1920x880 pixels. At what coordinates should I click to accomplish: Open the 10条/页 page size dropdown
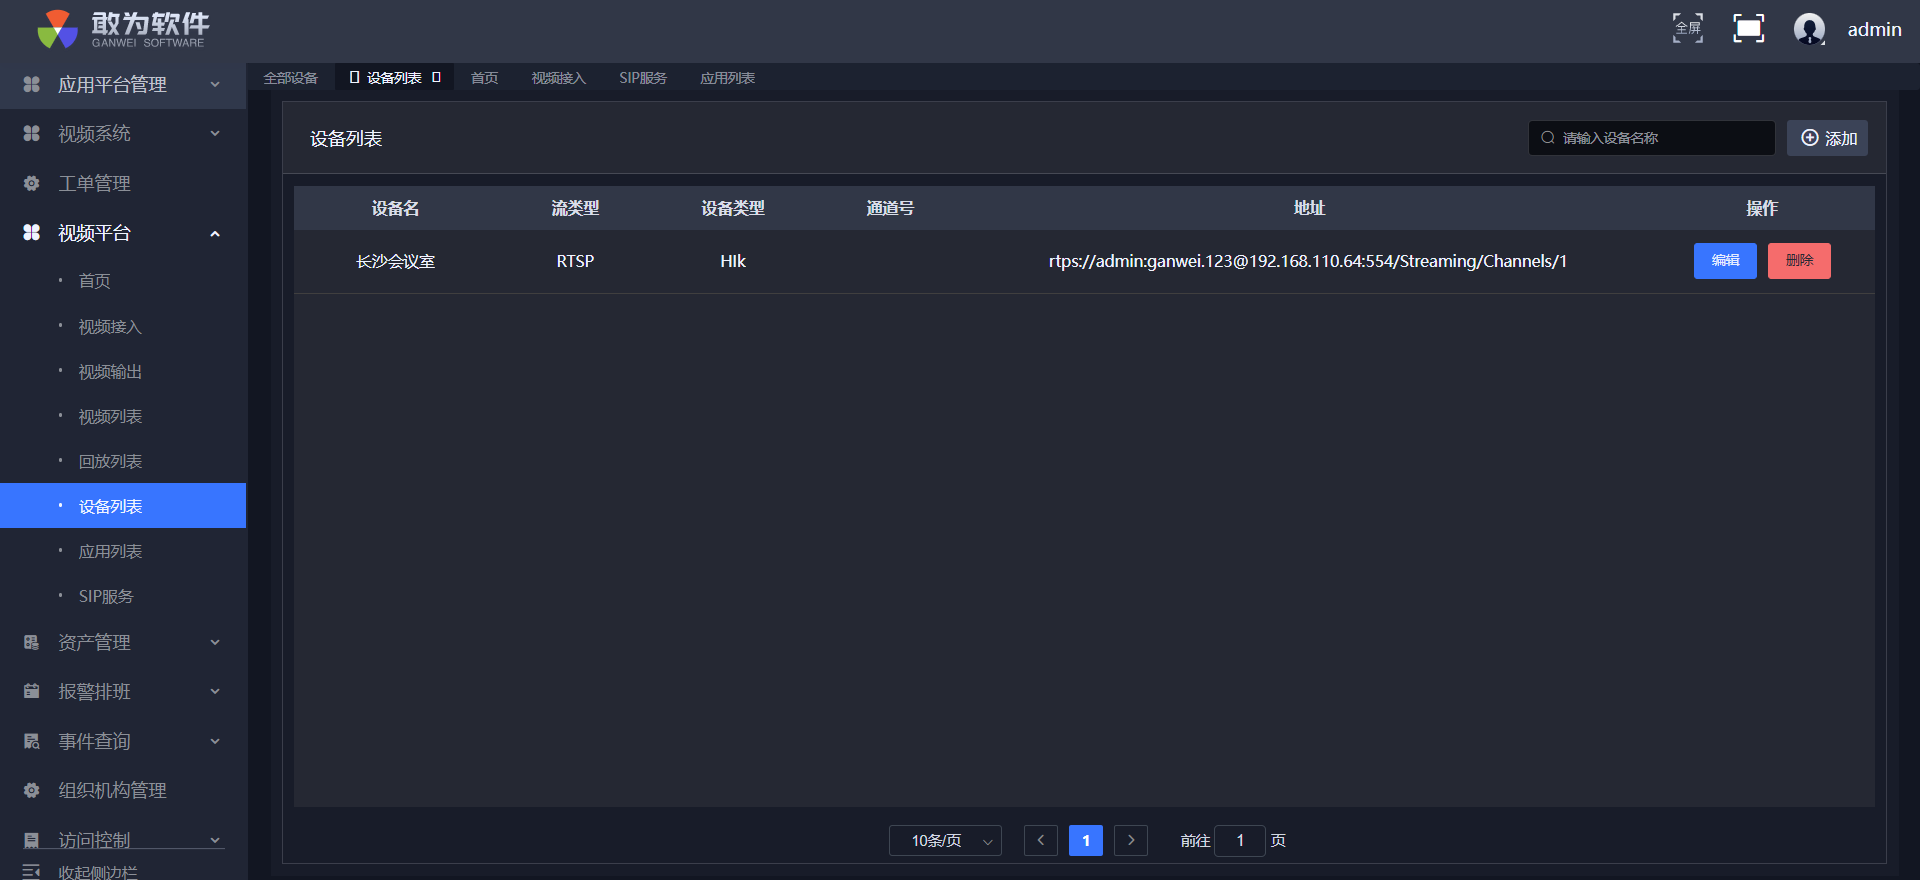click(x=945, y=841)
